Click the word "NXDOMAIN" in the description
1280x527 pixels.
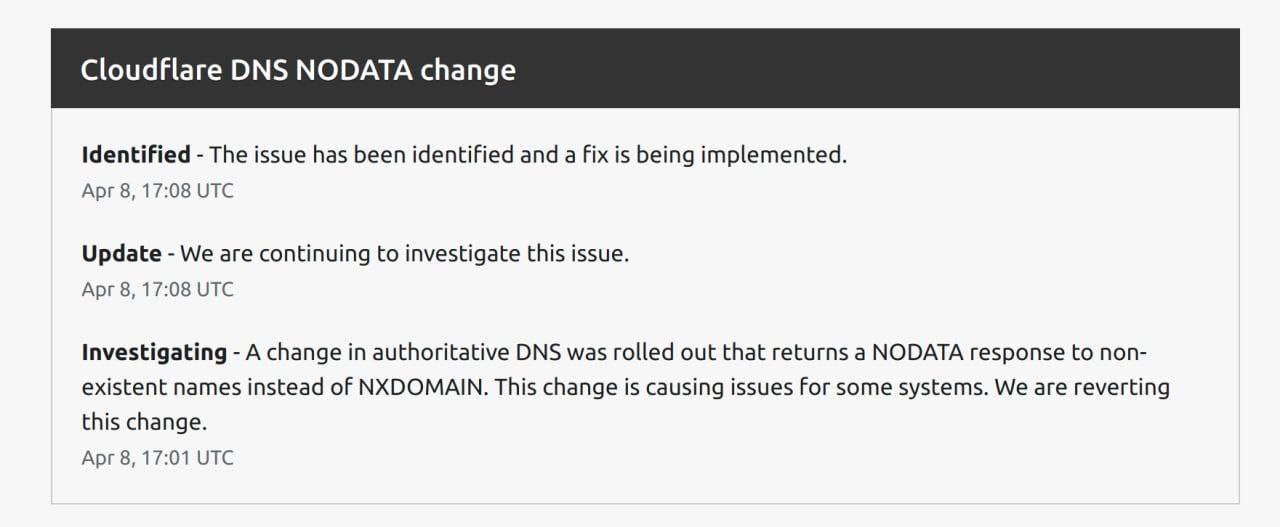pos(422,387)
